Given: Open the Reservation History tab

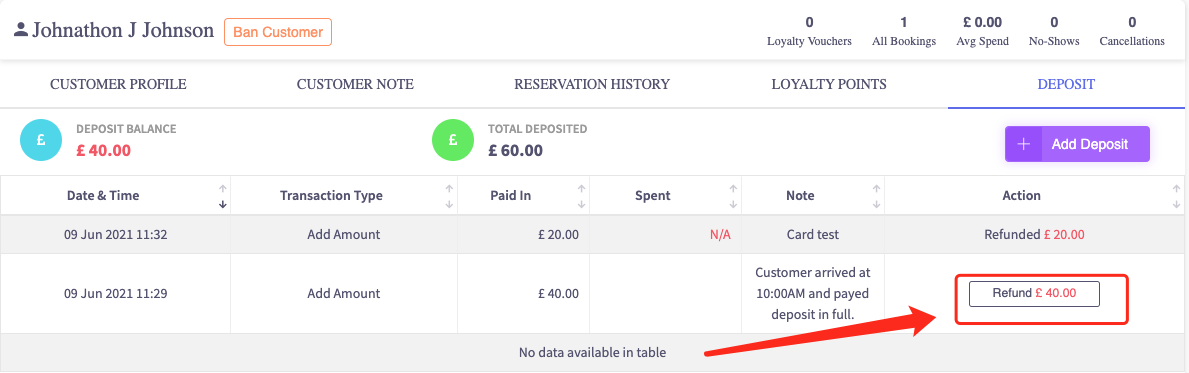Looking at the screenshot, I should (x=592, y=84).
